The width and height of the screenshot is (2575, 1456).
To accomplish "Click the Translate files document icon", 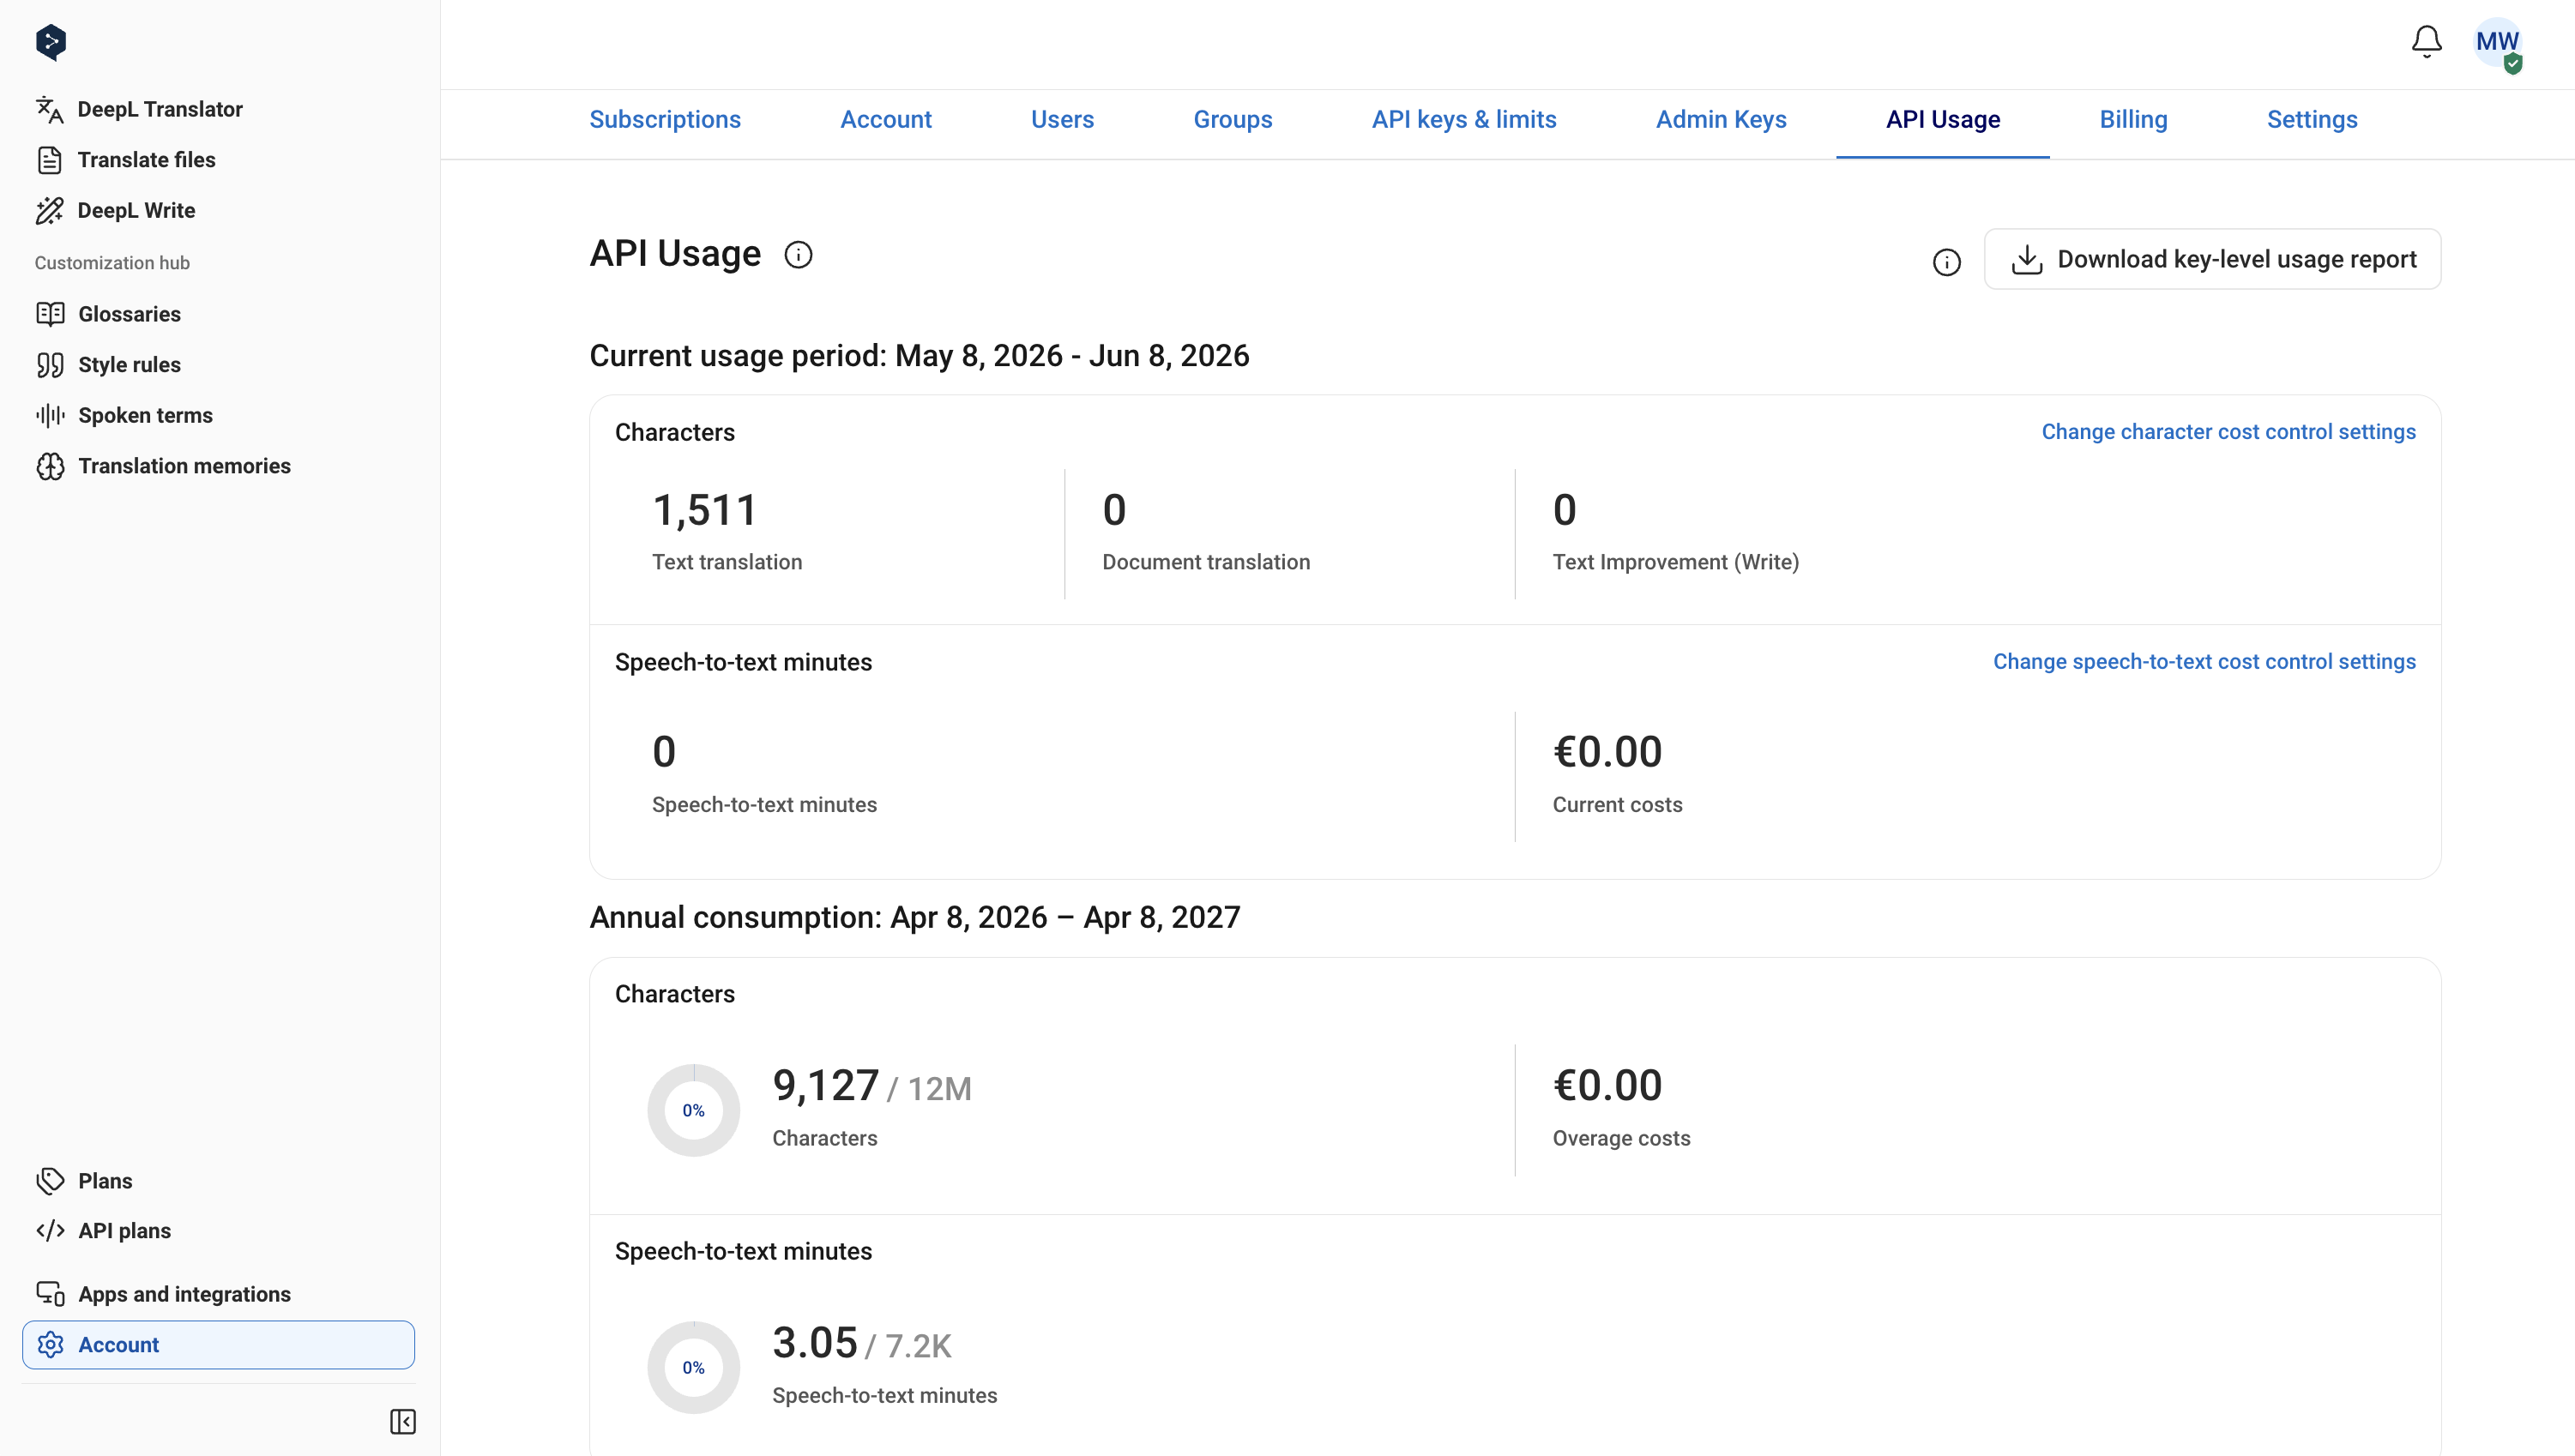I will (50, 160).
